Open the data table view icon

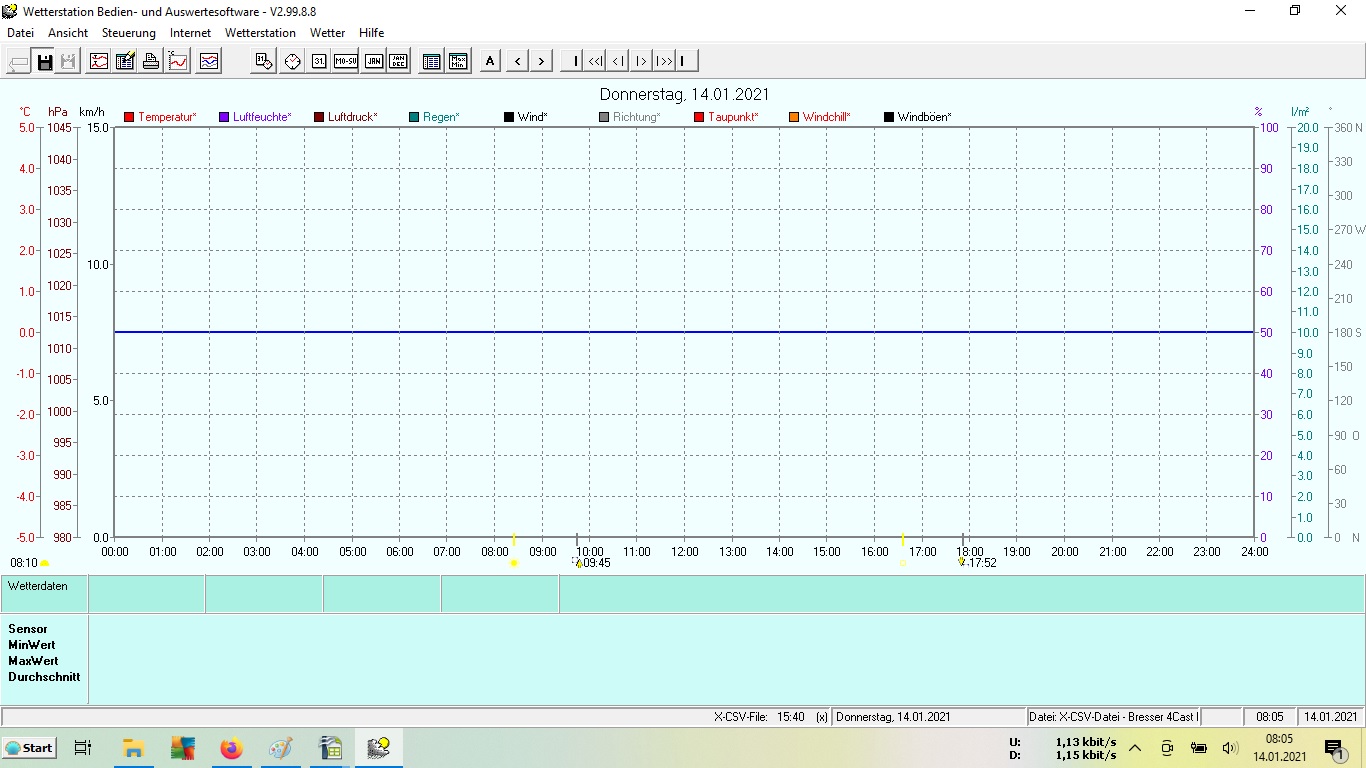pos(431,62)
